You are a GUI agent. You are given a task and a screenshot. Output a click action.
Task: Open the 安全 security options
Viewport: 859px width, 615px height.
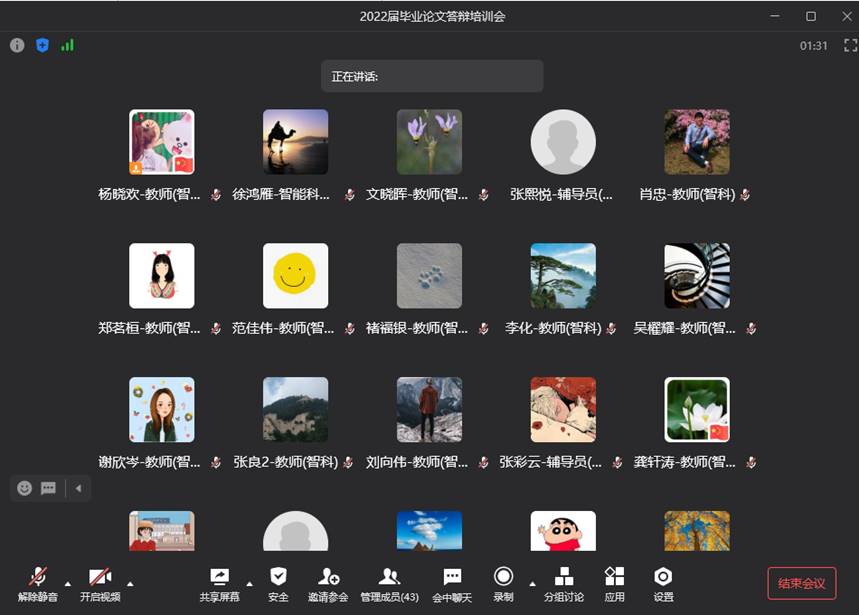278,583
